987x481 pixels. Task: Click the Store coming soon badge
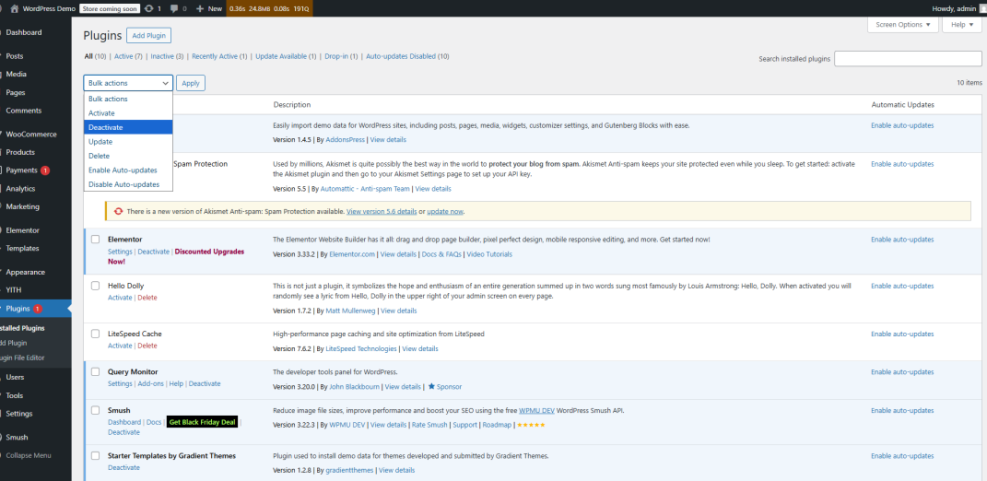(110, 9)
